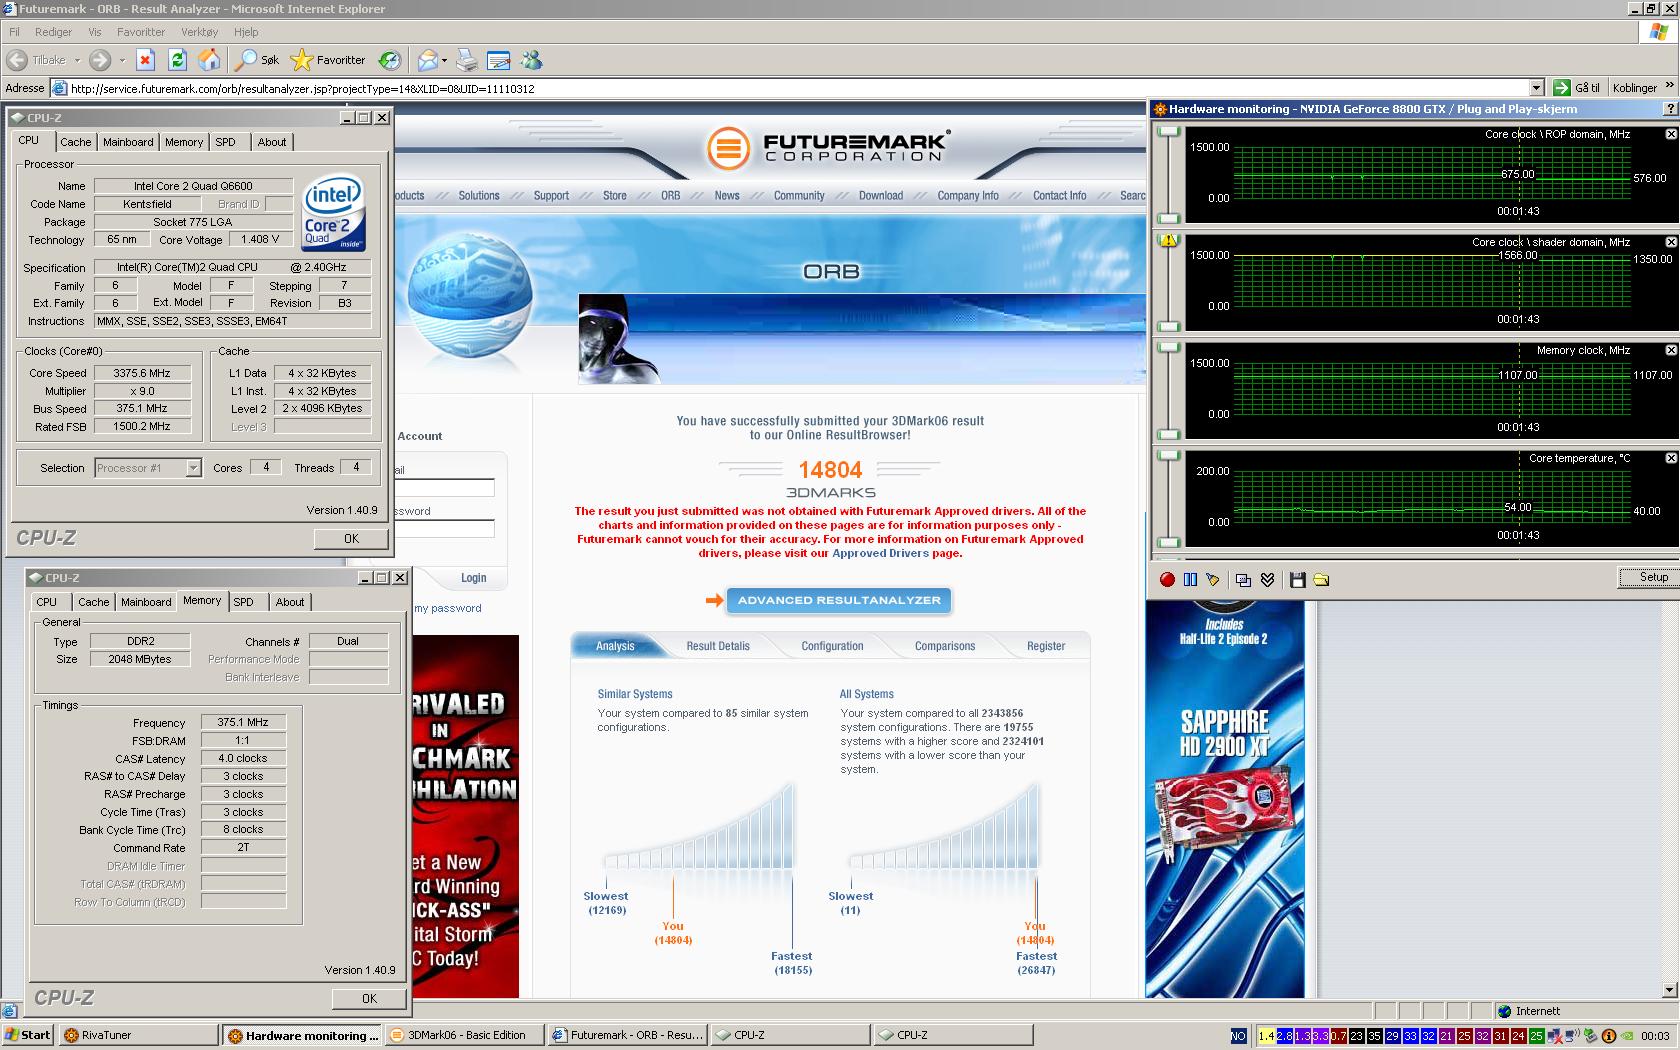Click the IE Back (Tilbake) arrow

pos(18,60)
